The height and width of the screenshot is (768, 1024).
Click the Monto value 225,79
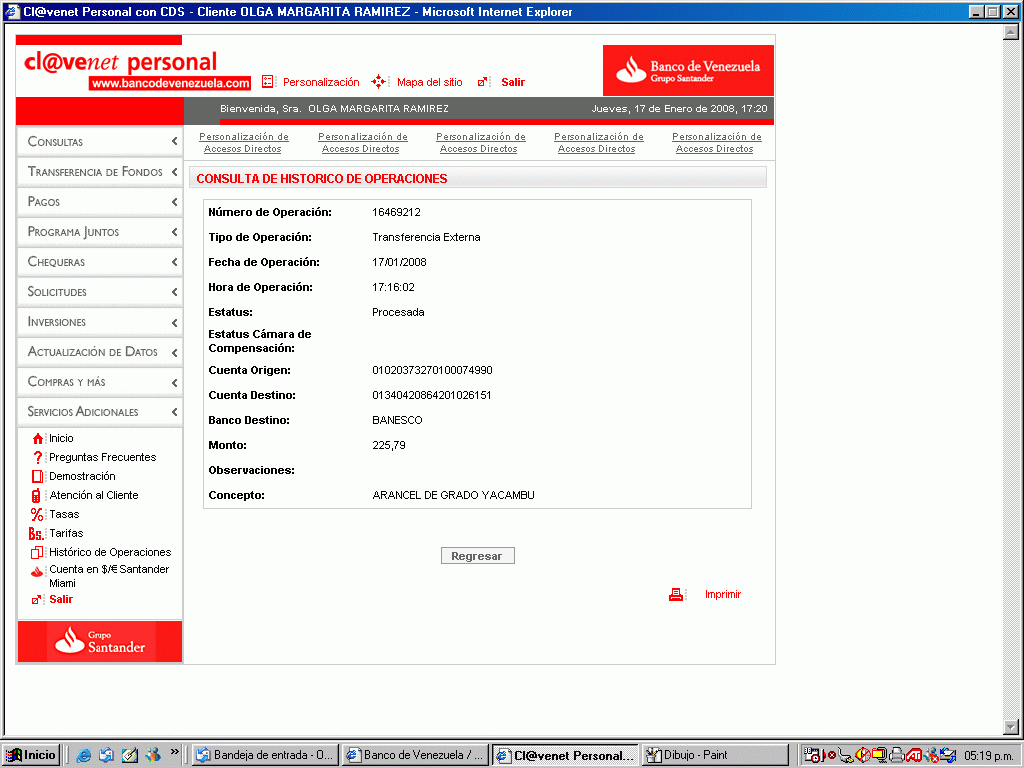(389, 445)
